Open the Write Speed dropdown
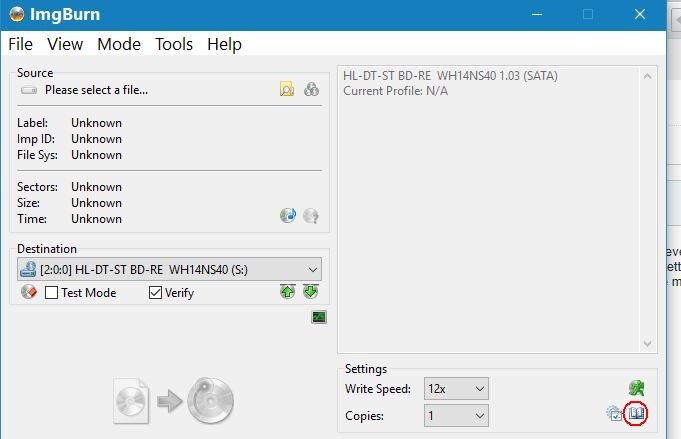 pos(456,389)
